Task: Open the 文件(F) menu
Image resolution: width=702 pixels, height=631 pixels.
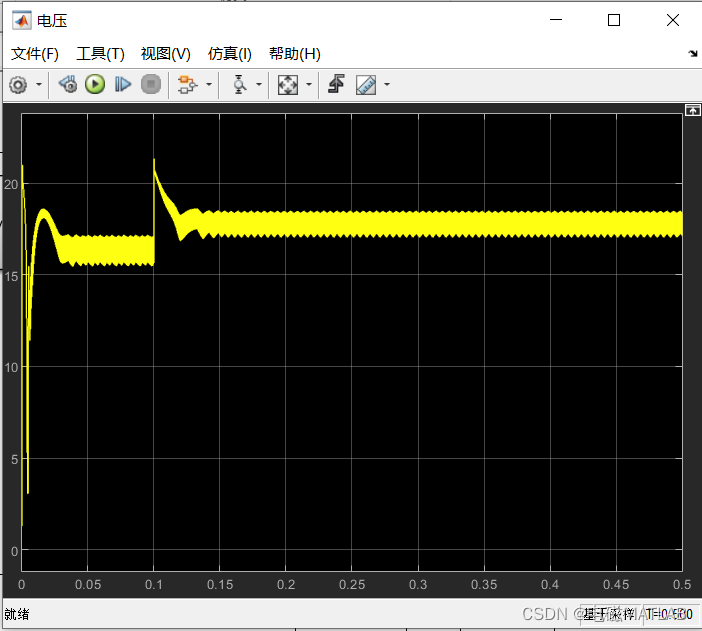Action: point(34,54)
